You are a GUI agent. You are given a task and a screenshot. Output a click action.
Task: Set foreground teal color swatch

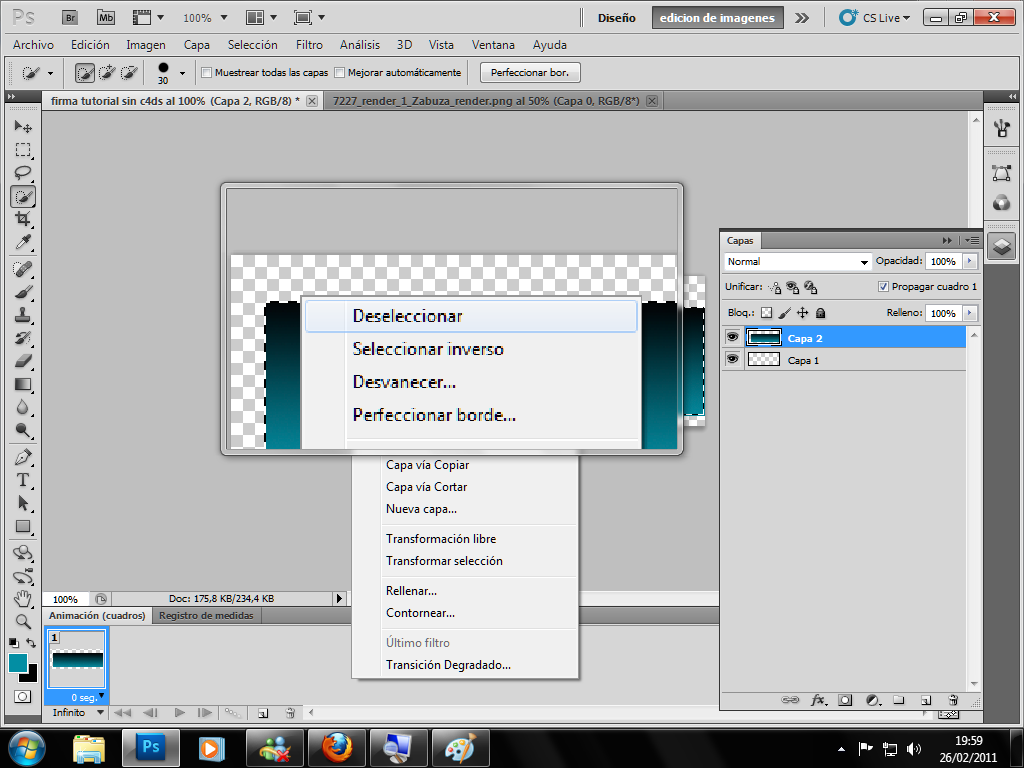(17, 663)
